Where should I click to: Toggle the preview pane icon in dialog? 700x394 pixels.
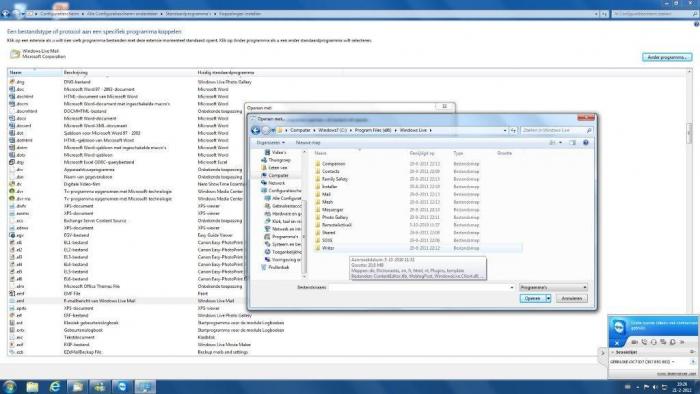tap(573, 142)
